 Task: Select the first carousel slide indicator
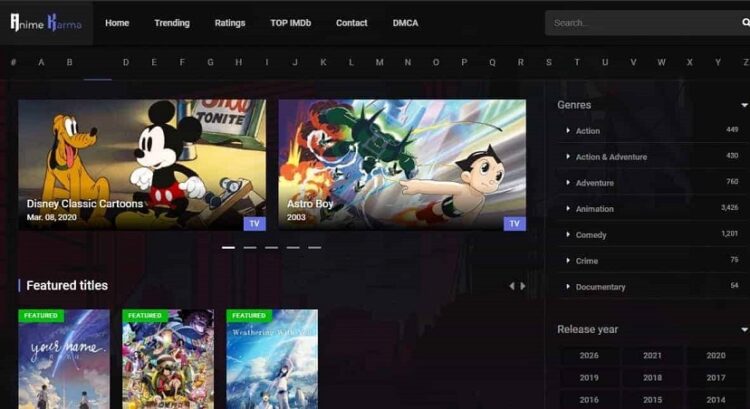[x=229, y=248]
